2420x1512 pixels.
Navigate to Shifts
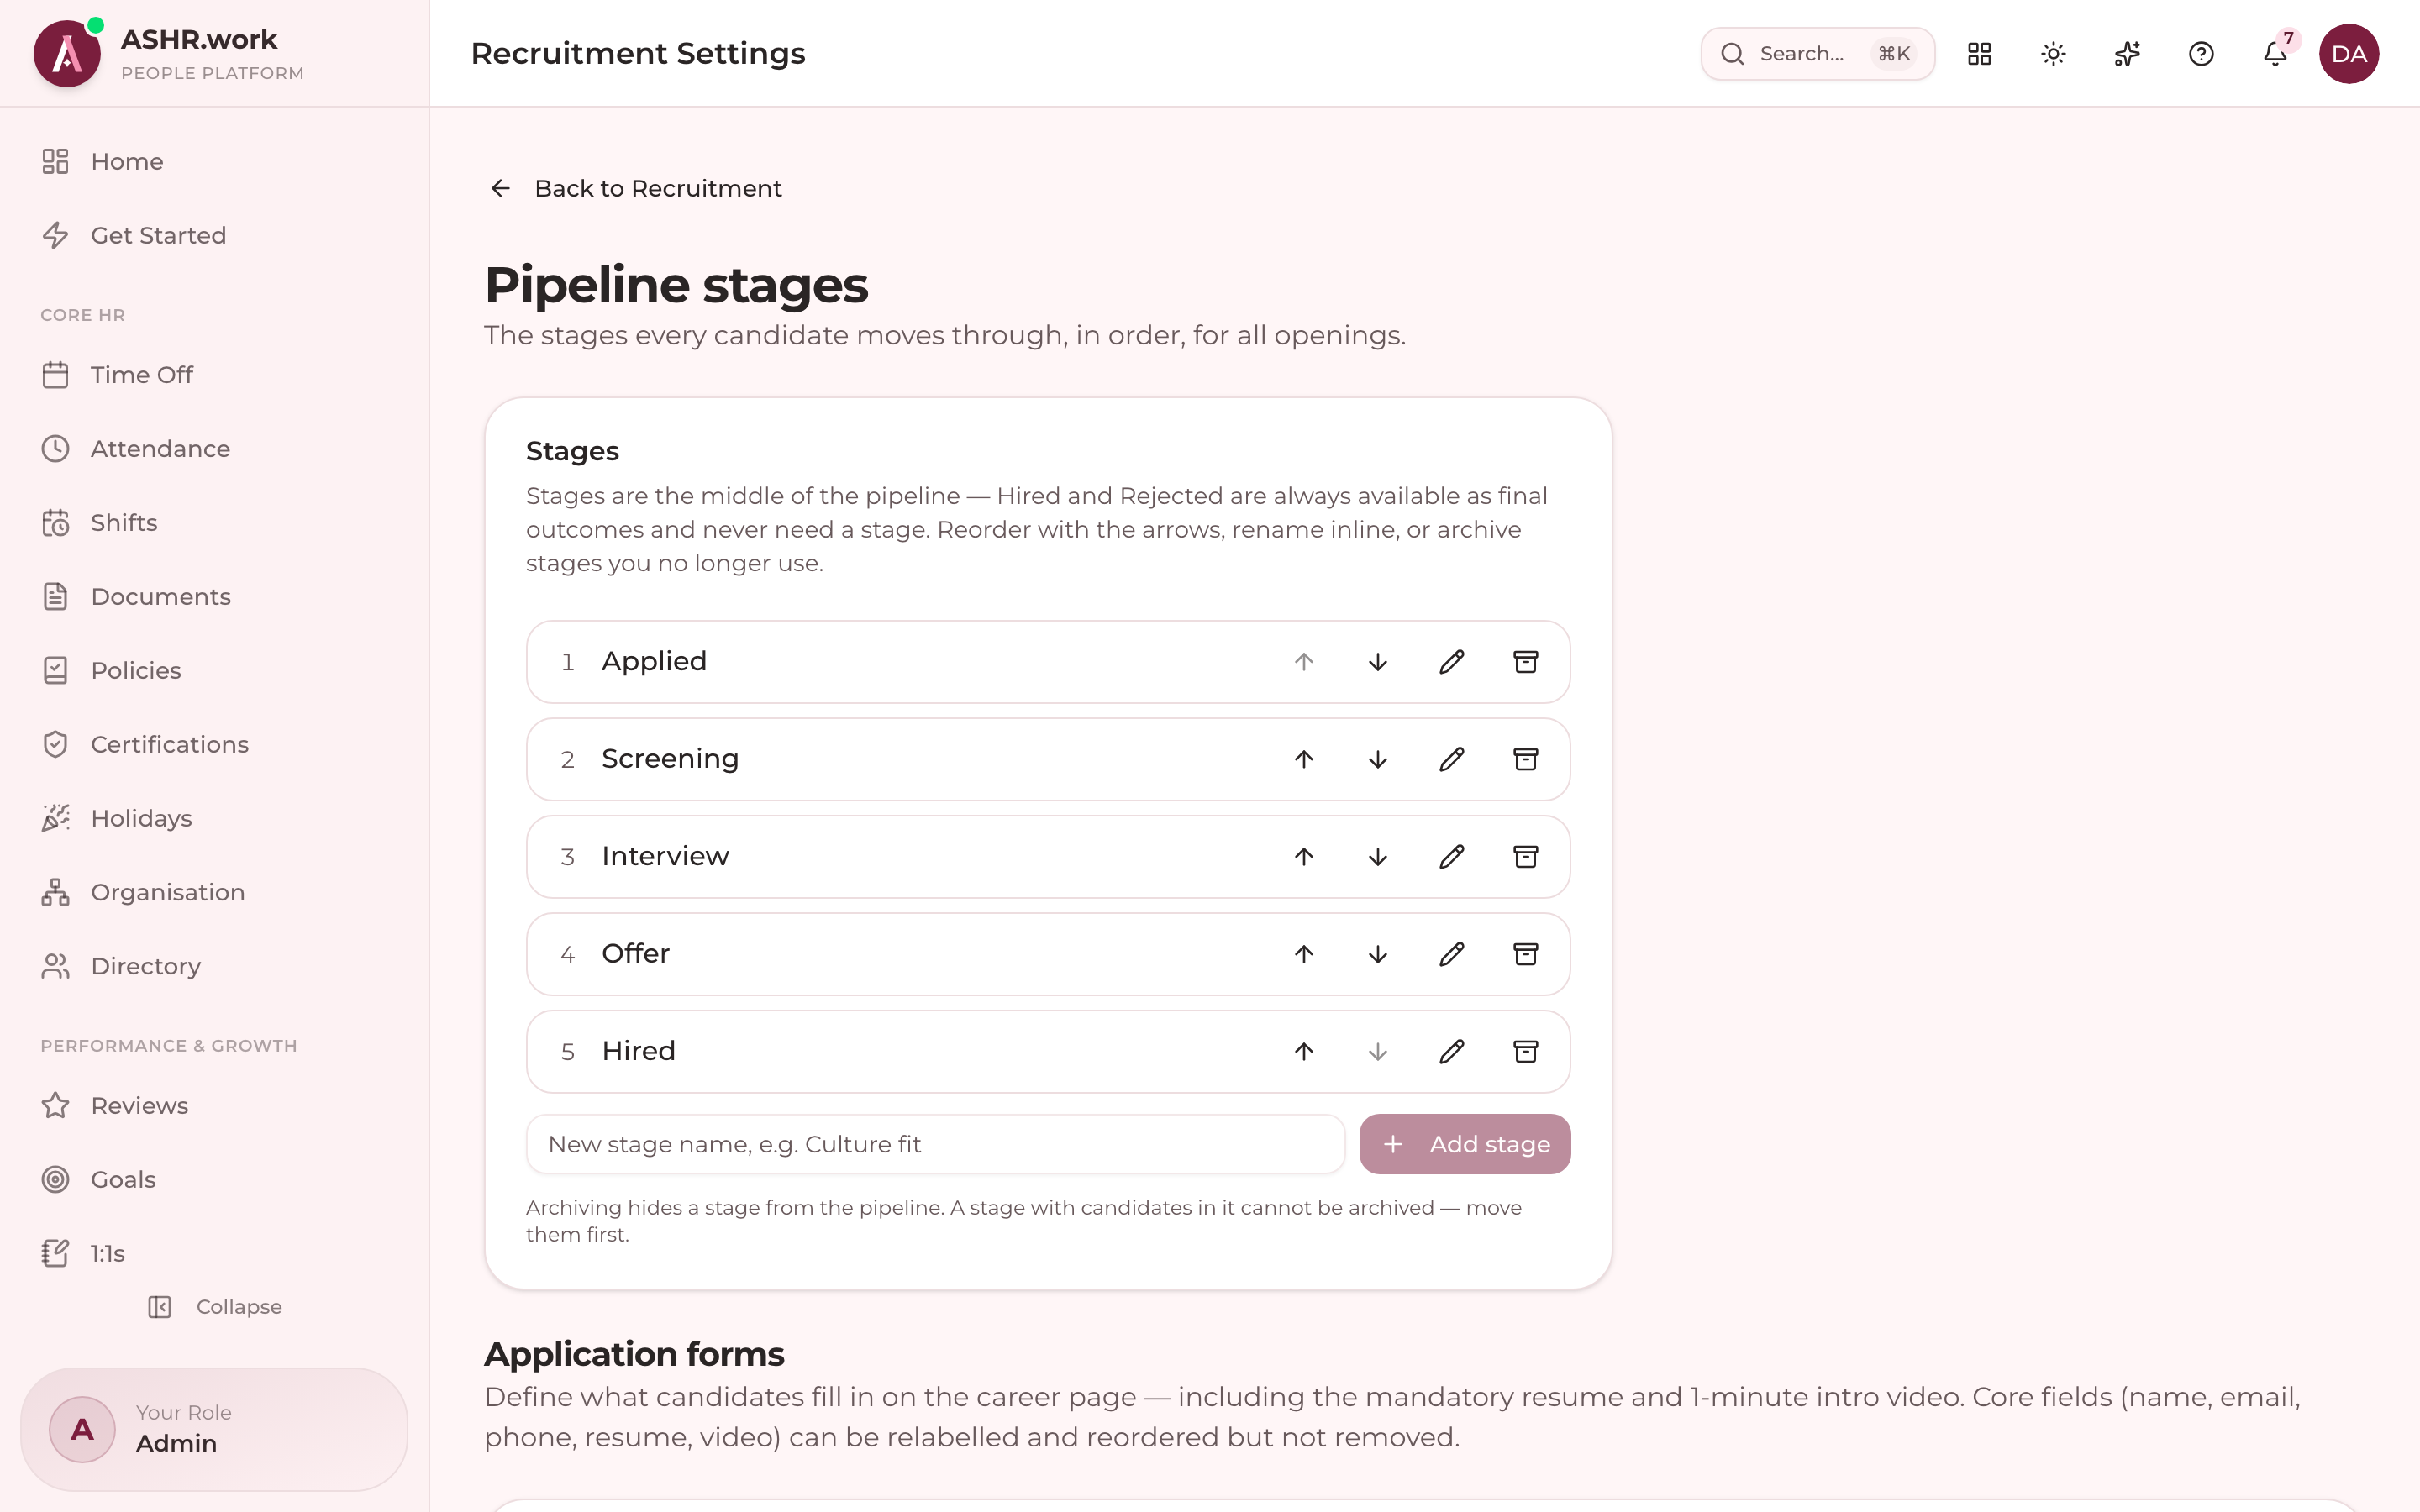[x=214, y=523]
